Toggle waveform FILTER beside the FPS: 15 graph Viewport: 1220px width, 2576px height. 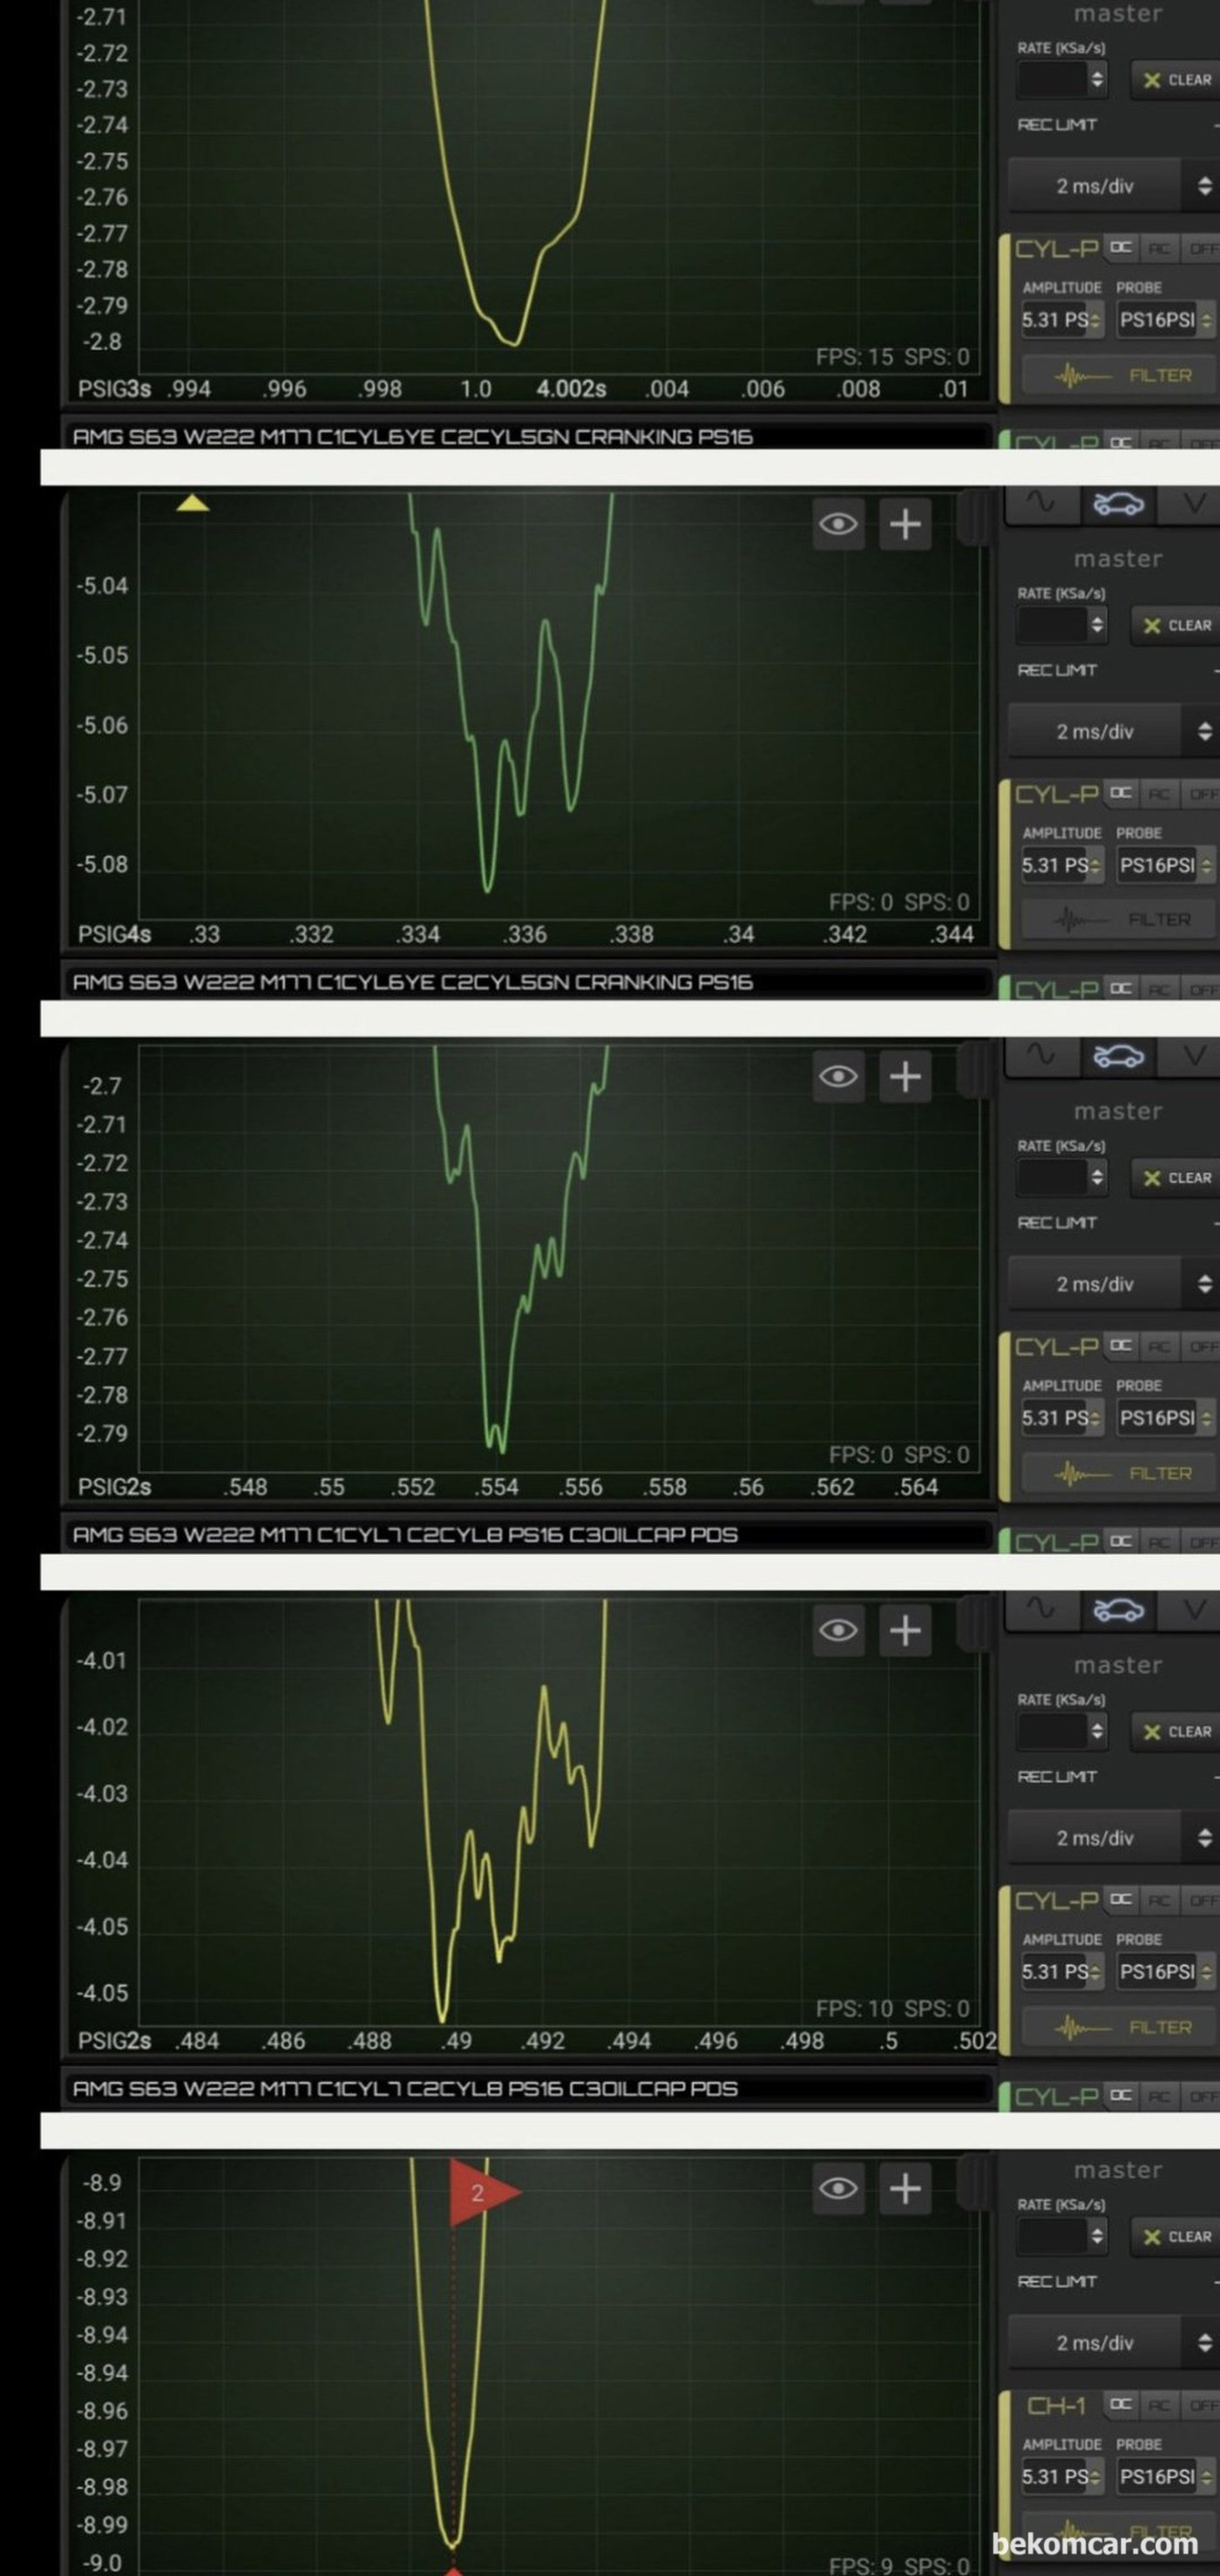click(1120, 376)
